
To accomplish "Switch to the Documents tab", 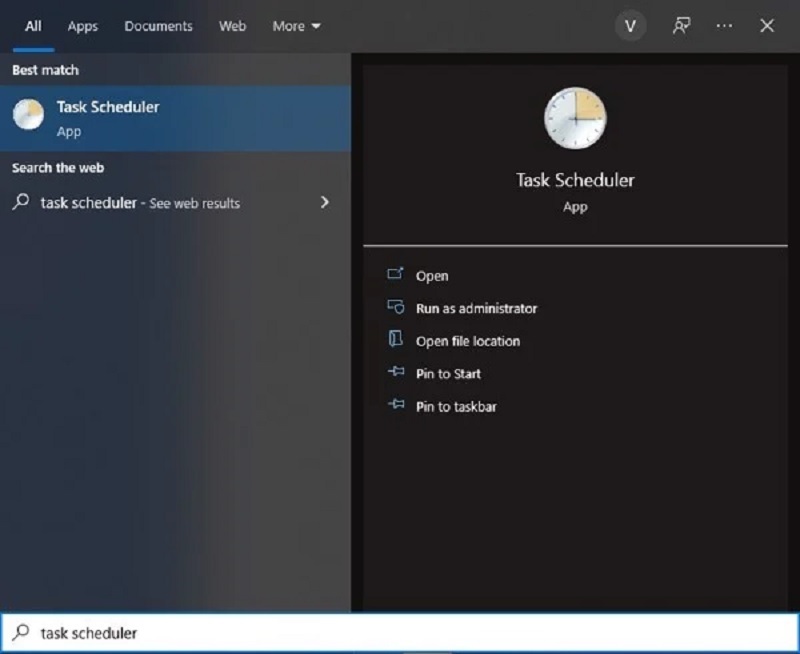I will pyautogui.click(x=158, y=26).
